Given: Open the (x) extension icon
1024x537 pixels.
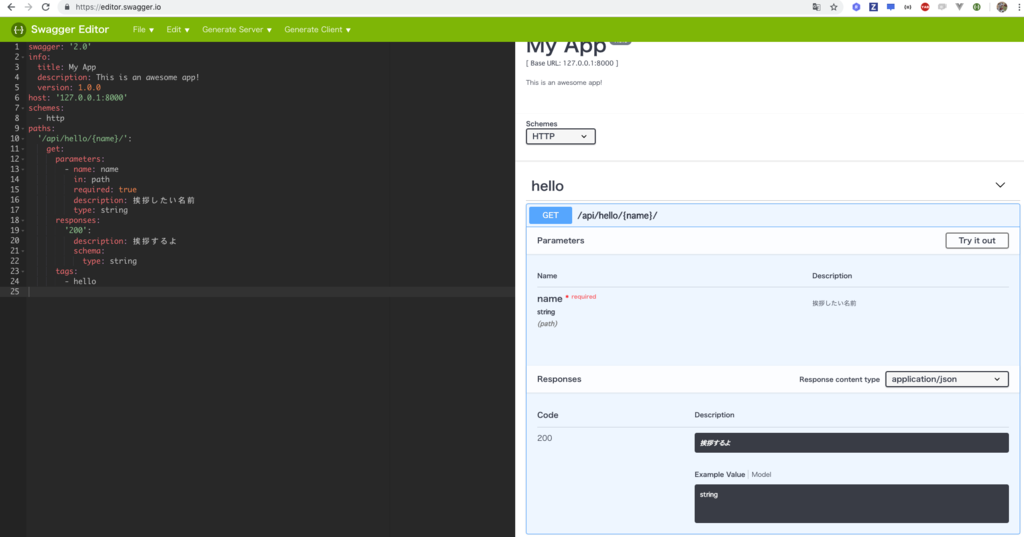Looking at the screenshot, I should click(908, 7).
